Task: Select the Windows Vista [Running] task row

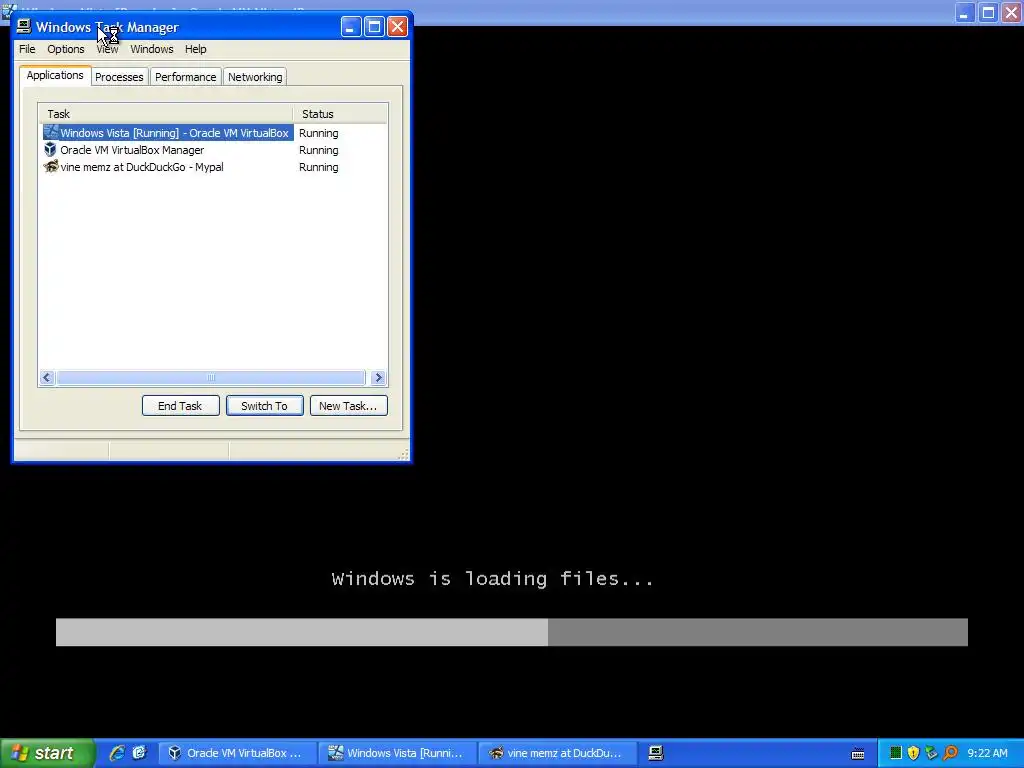Action: (x=214, y=133)
